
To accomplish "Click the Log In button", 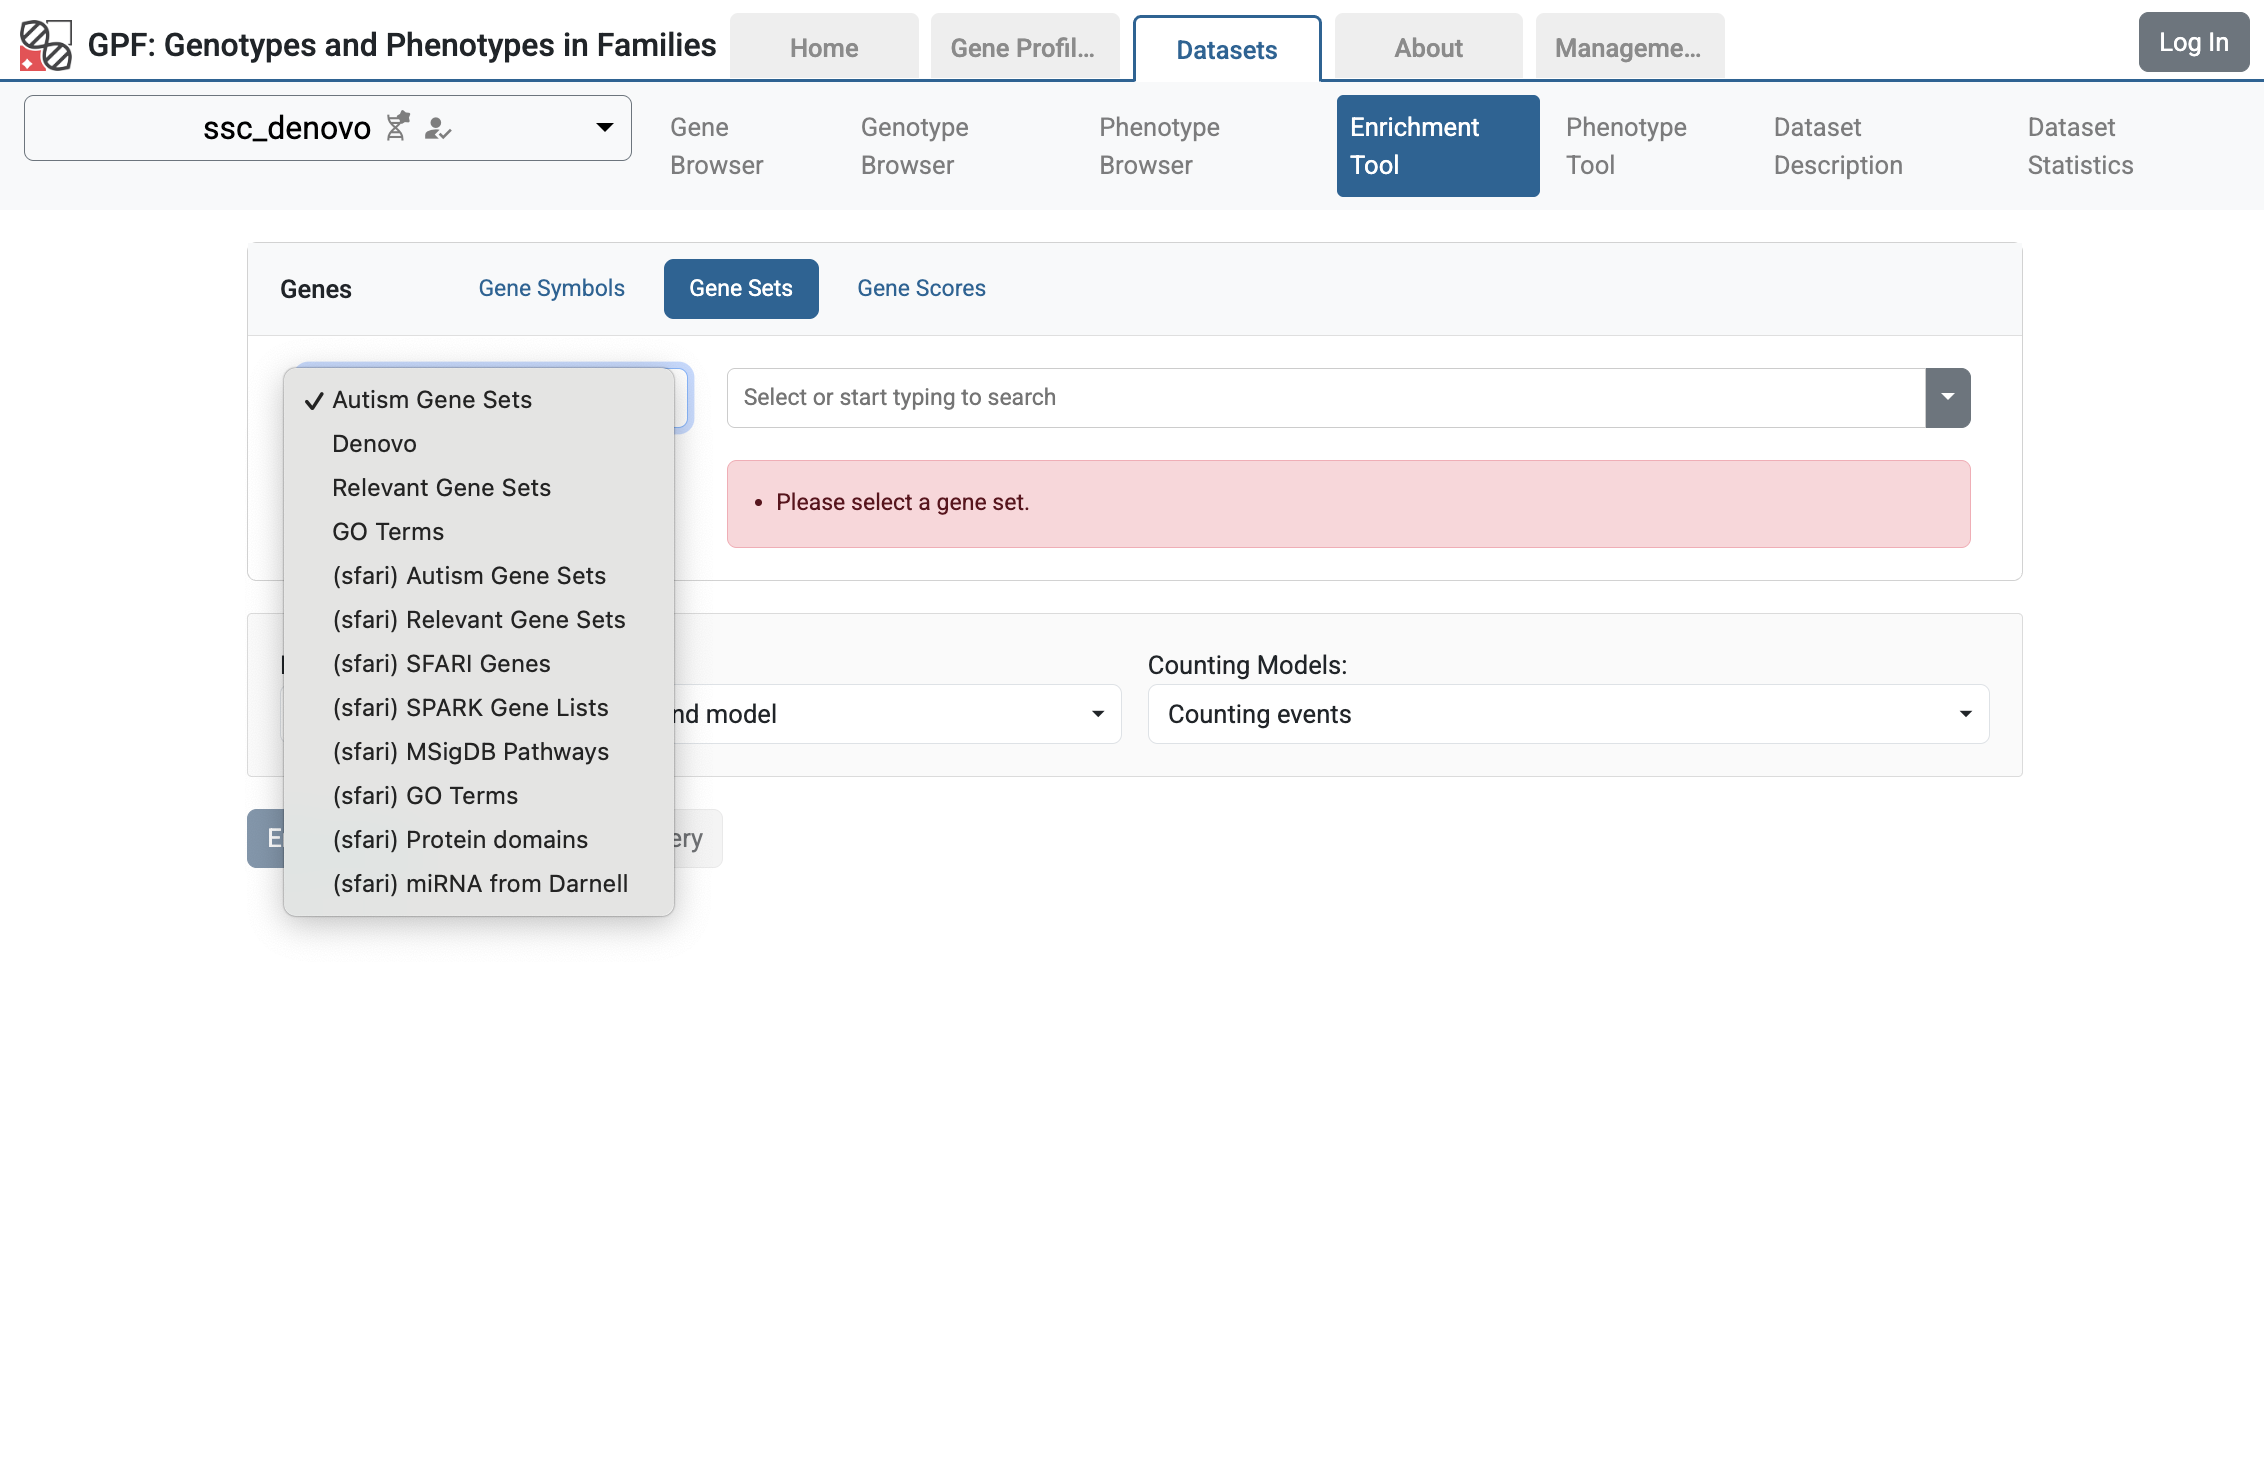I will (x=2193, y=41).
